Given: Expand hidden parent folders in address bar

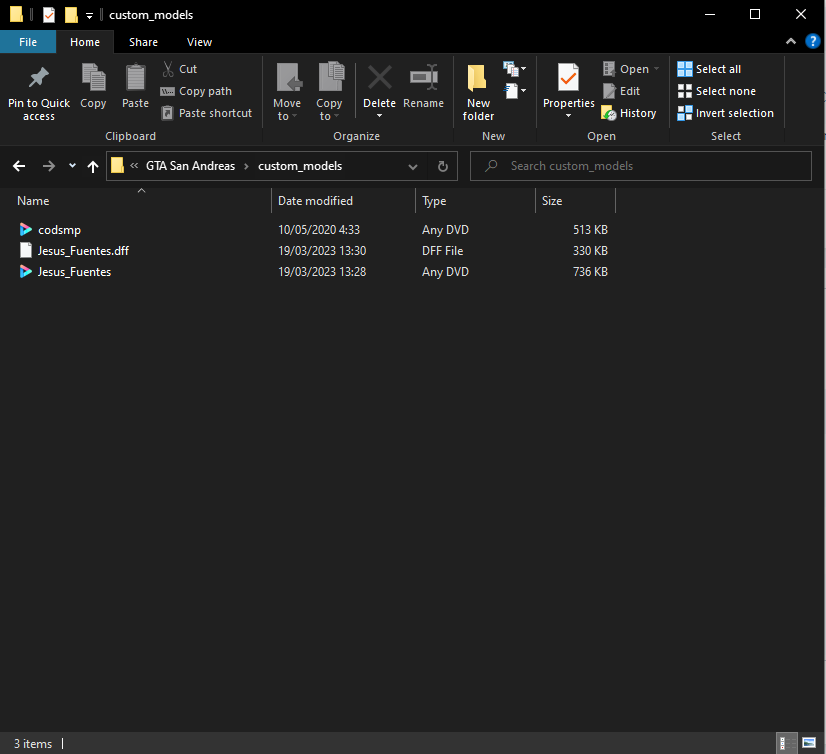Looking at the screenshot, I should (x=134, y=166).
